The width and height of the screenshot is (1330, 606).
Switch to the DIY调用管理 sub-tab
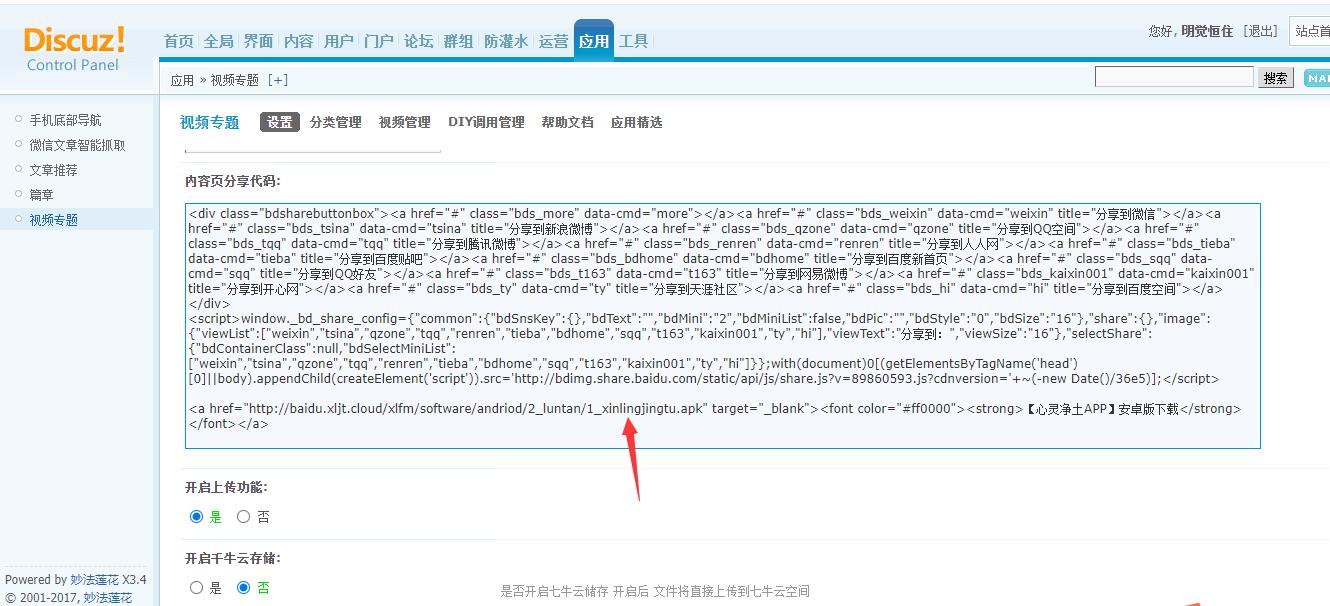tap(486, 122)
